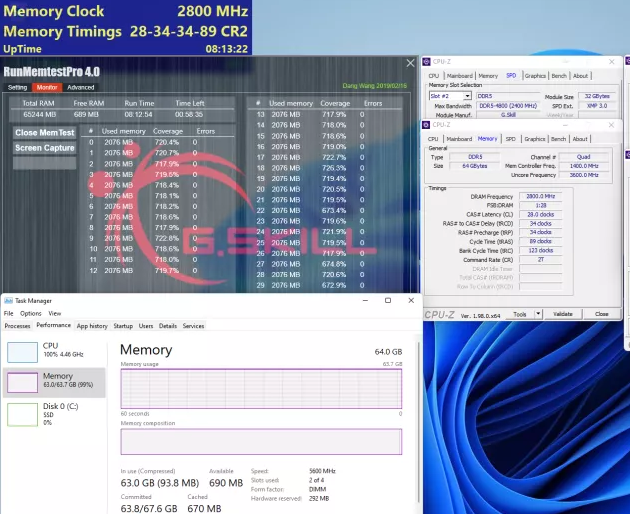Viewport: 630px width, 514px height.
Task: Close the RunMemtestPro window with X
Action: click(410, 63)
